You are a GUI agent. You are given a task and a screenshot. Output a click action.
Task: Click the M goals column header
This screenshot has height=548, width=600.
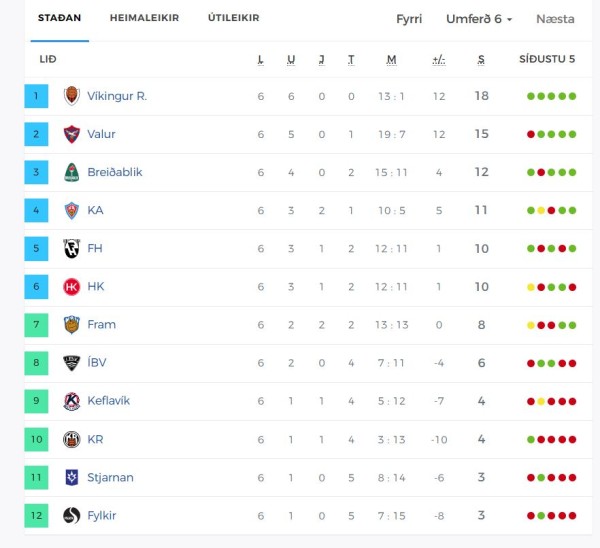tap(391, 59)
